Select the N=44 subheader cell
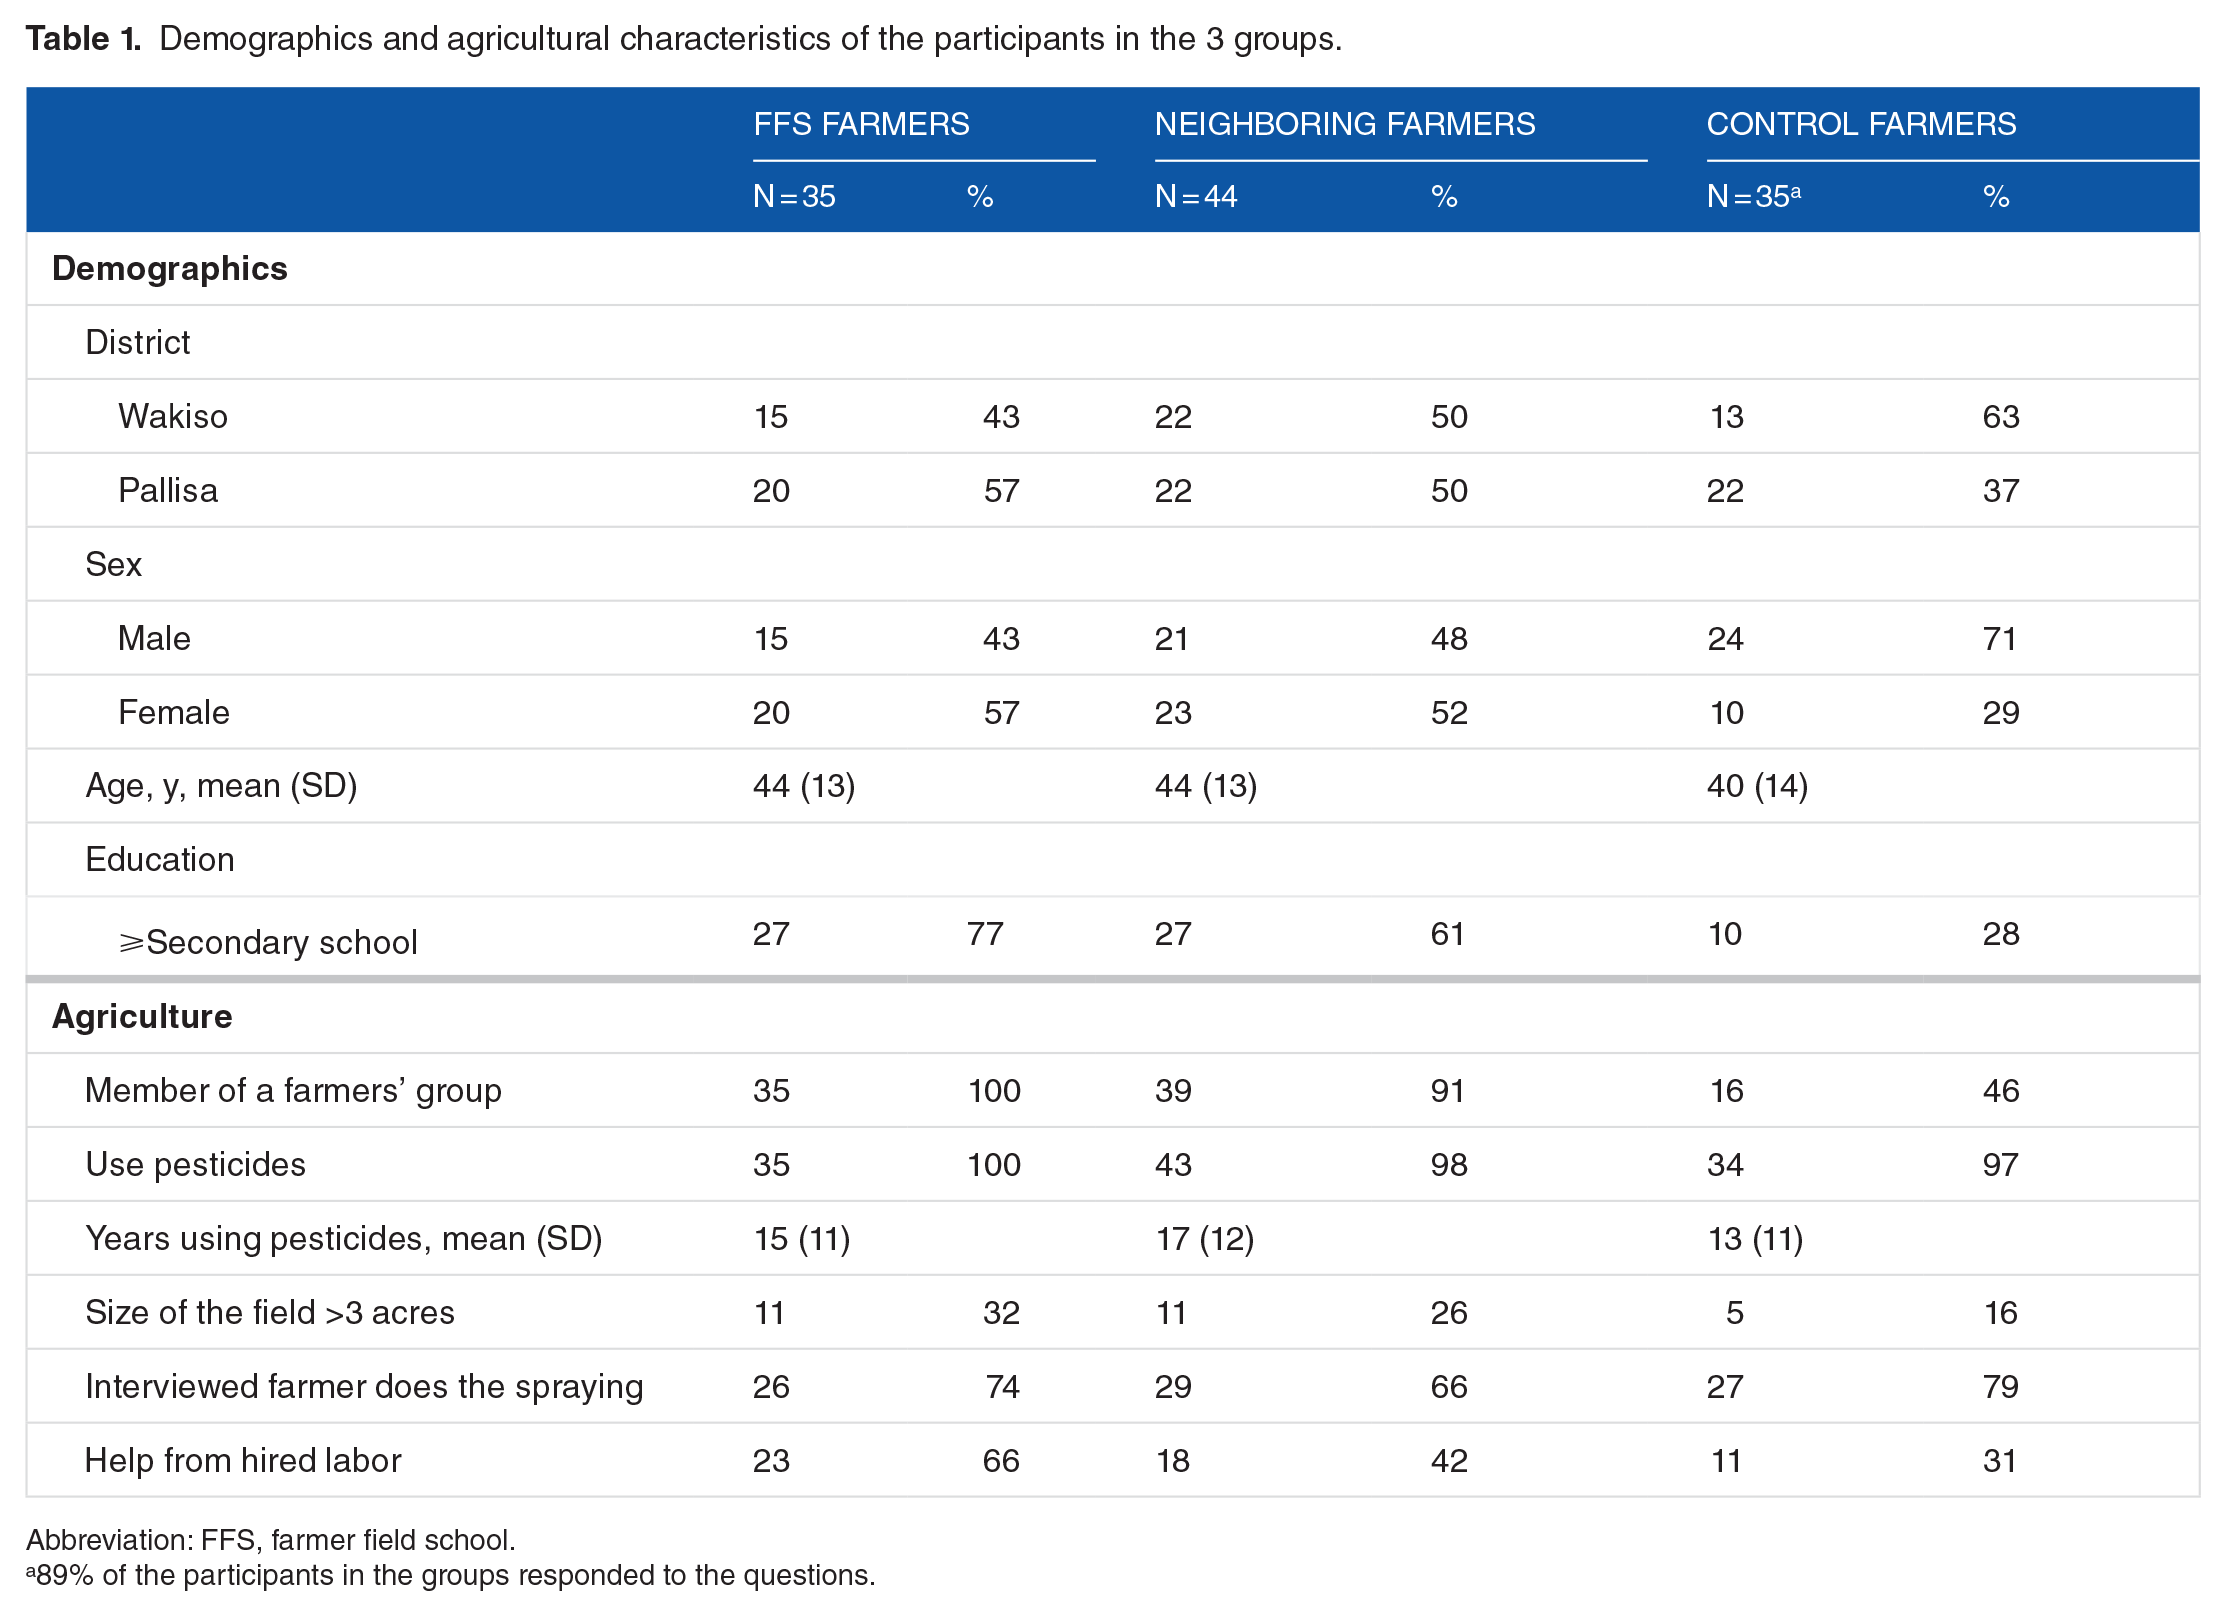Viewport: 2226px width, 1616px height. pyautogui.click(x=1195, y=196)
